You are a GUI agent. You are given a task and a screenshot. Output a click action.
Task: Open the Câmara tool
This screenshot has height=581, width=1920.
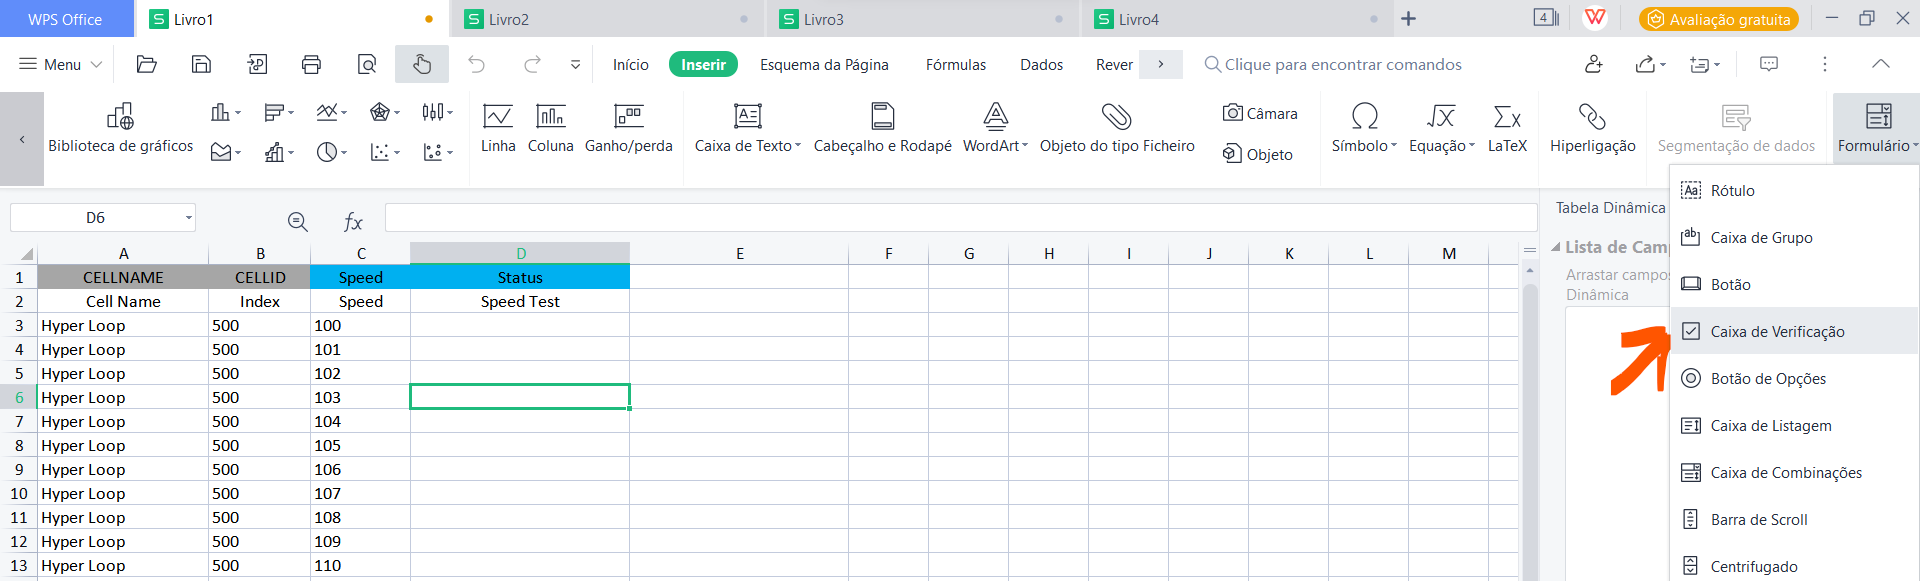click(1260, 113)
